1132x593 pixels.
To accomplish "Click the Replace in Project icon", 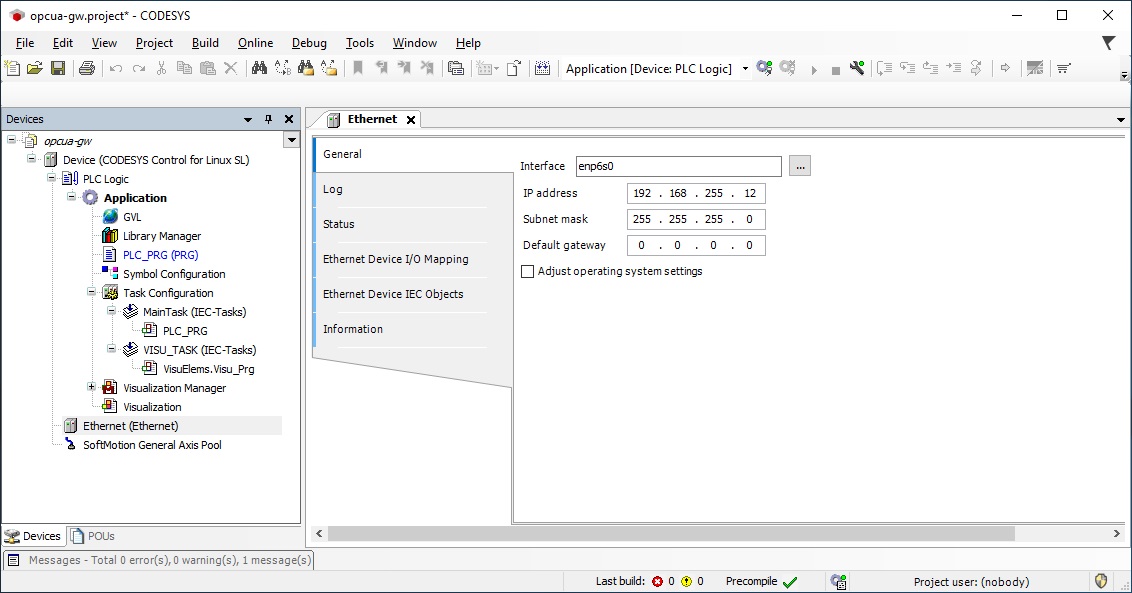I will tap(329, 69).
